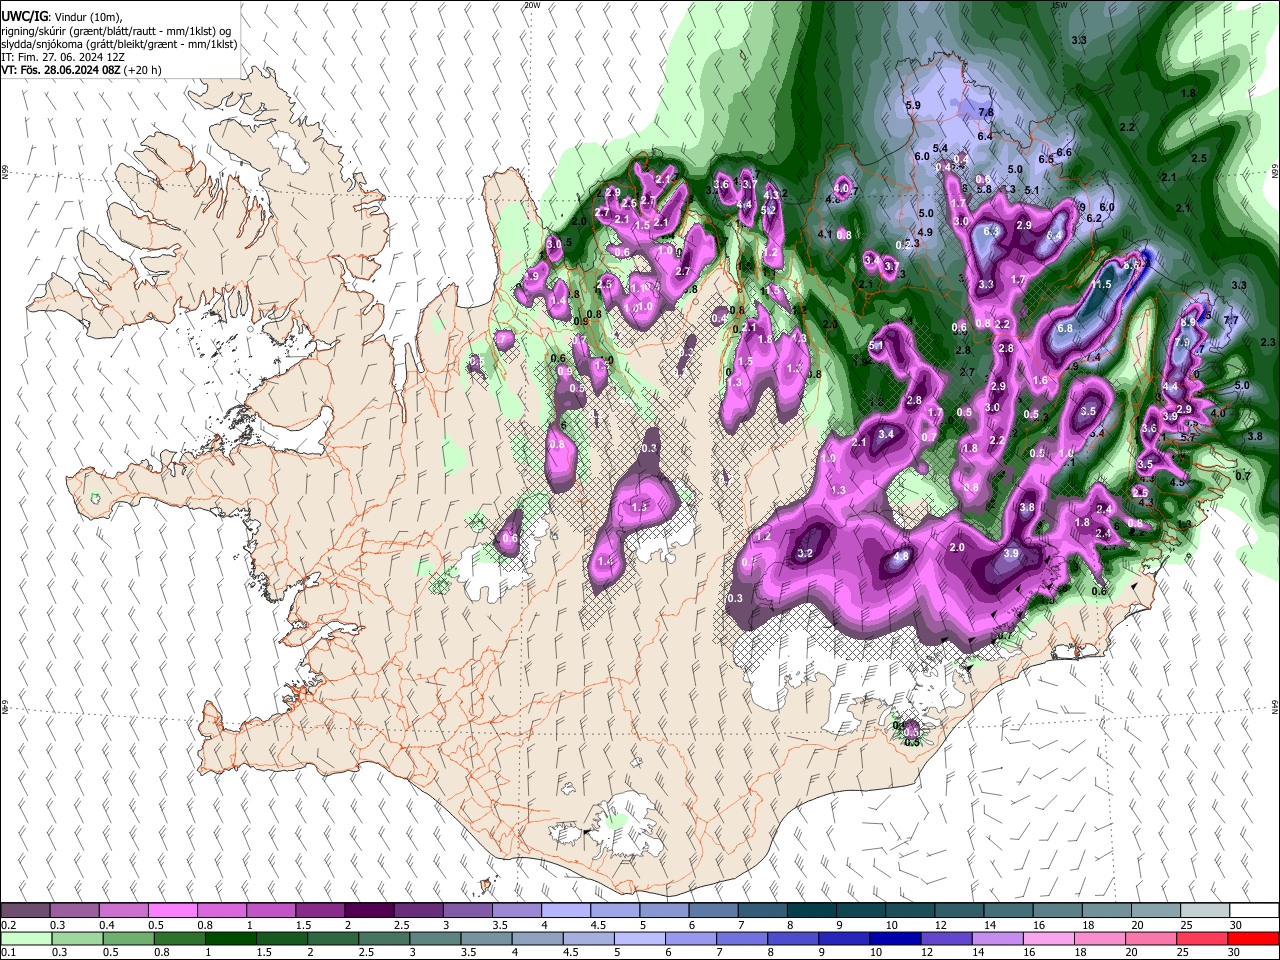Click the "0.2" label under the upper color bar
The width and height of the screenshot is (1280, 960).
click(9, 925)
